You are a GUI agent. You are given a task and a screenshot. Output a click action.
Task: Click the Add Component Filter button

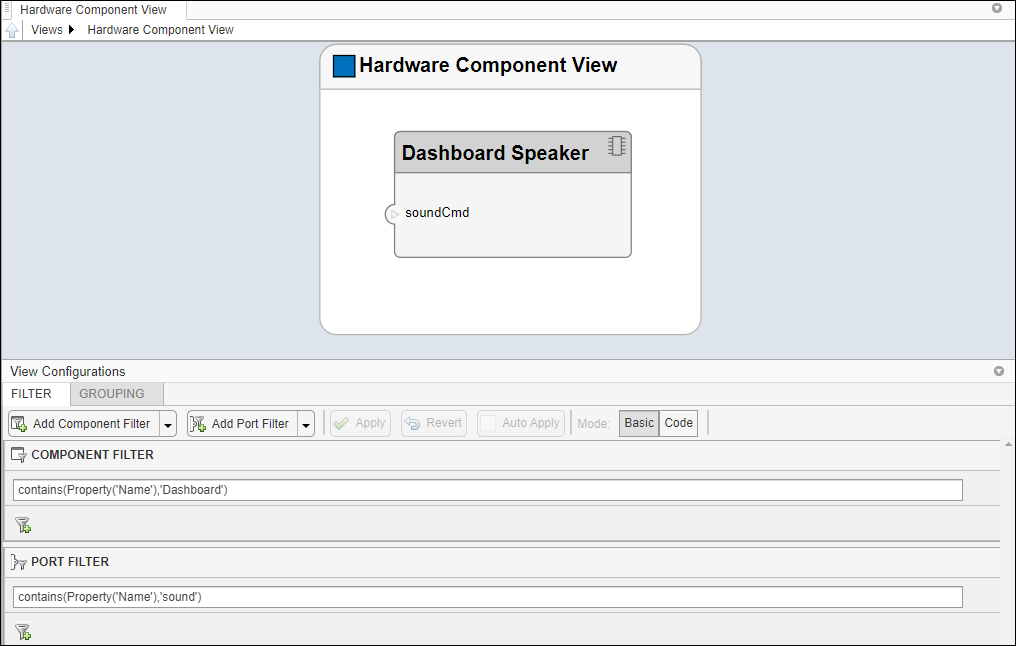tap(84, 424)
